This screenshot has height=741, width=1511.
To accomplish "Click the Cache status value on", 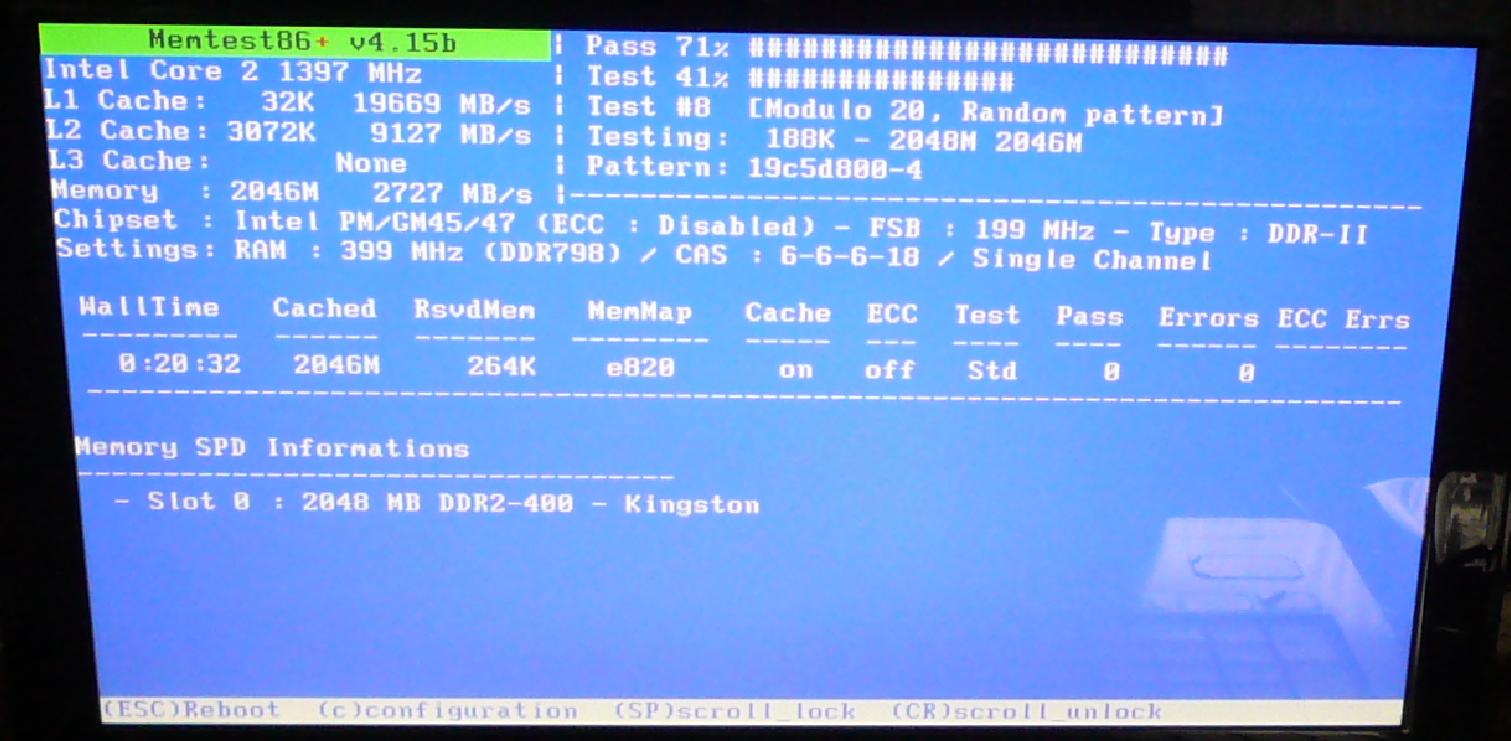I will point(796,371).
